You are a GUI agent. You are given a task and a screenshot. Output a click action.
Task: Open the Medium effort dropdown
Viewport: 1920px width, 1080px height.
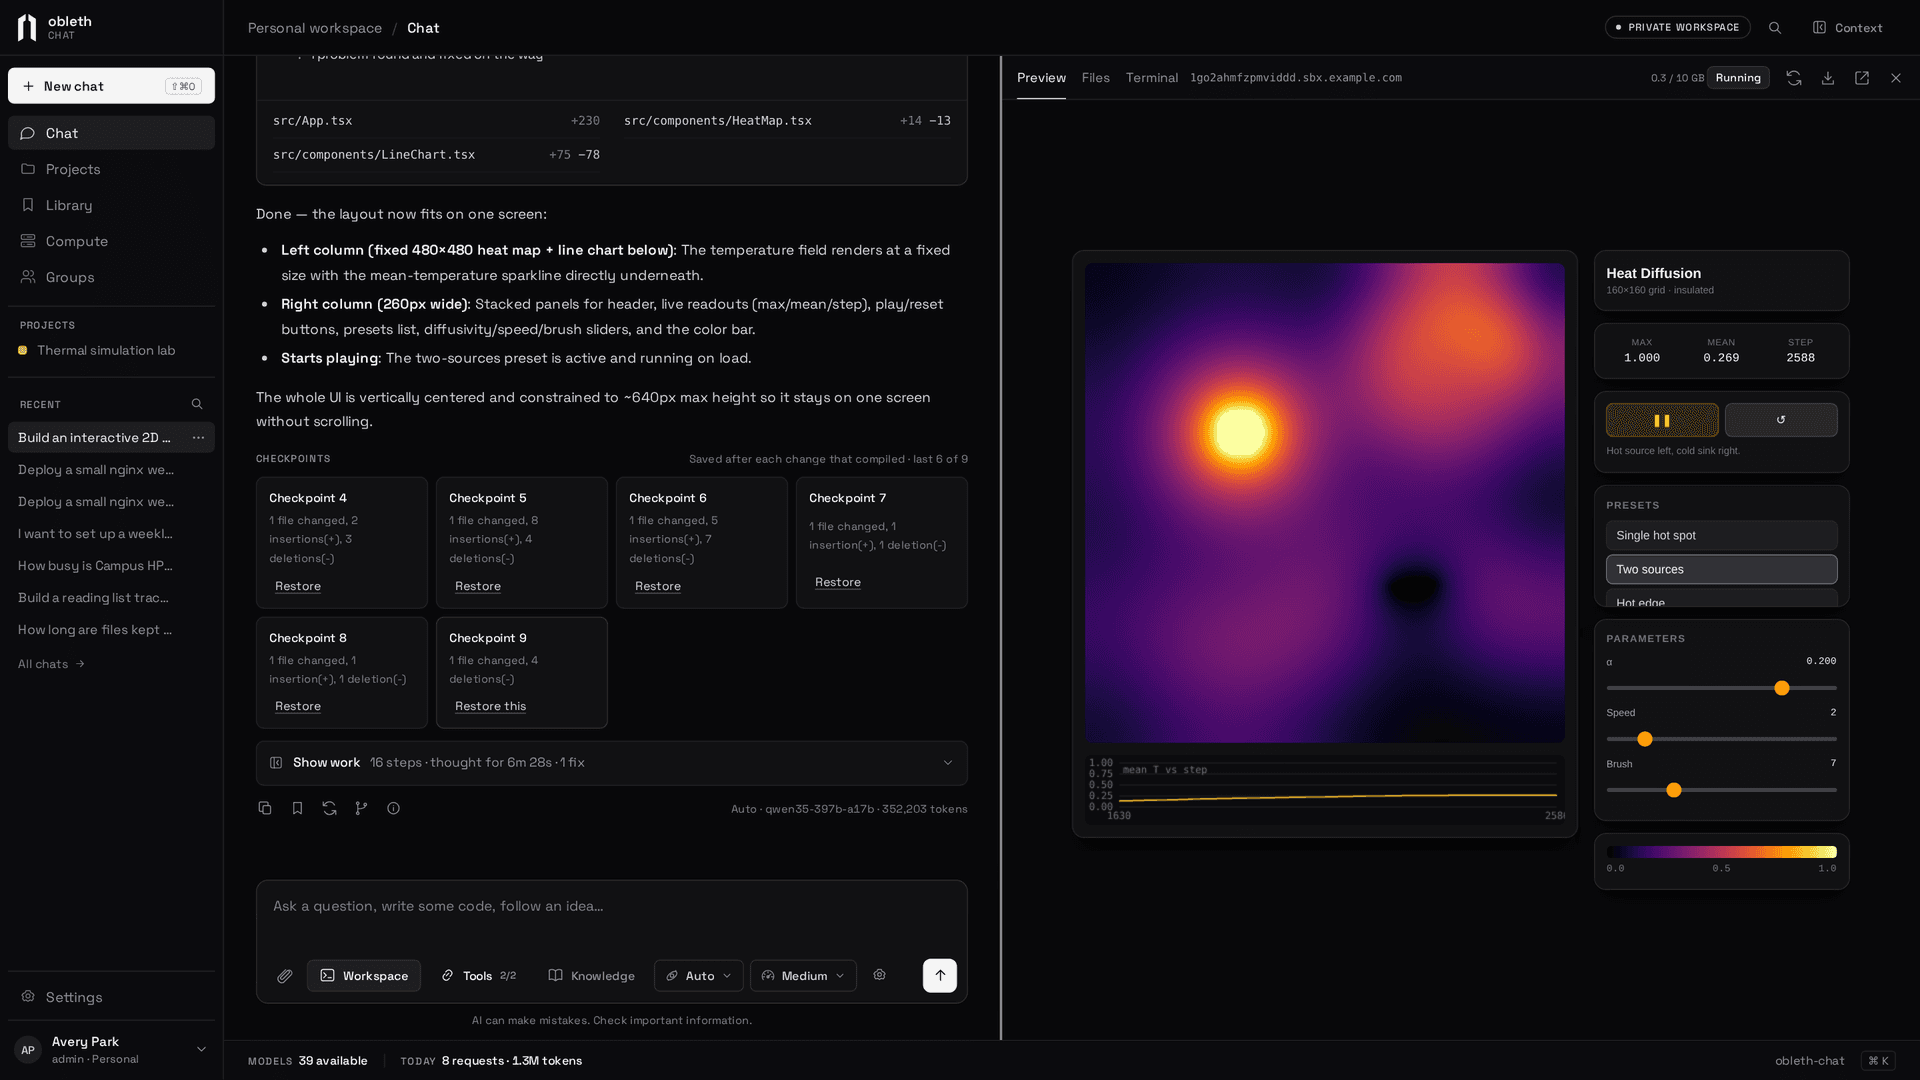click(x=803, y=976)
